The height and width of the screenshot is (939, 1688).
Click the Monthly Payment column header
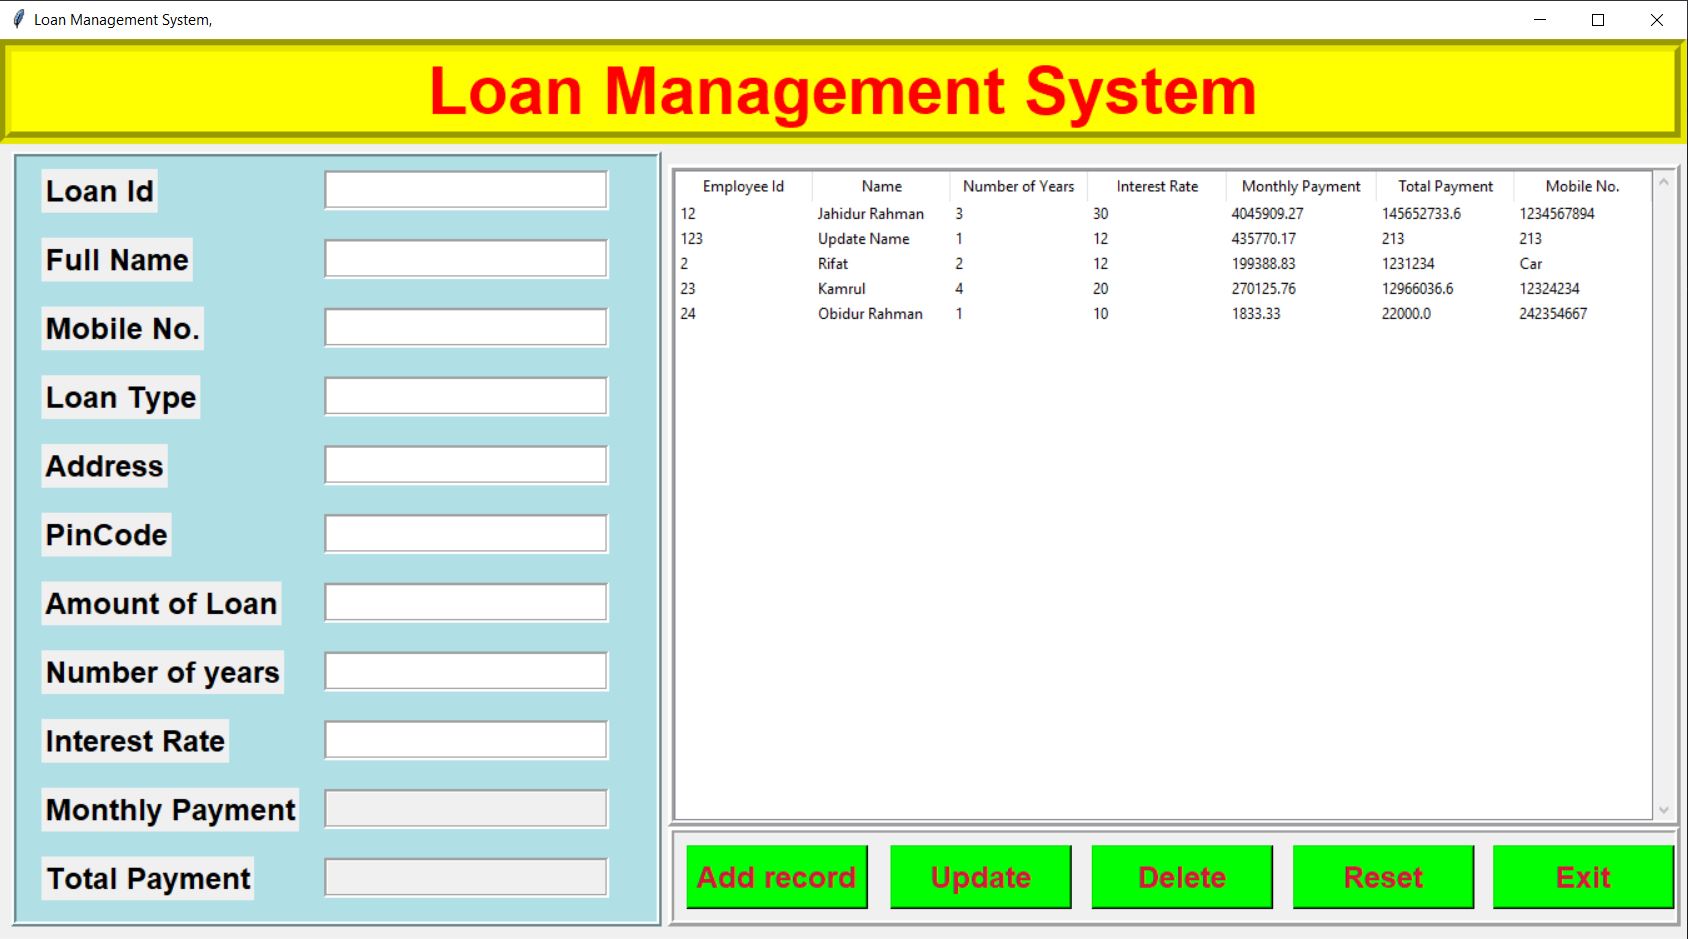[x=1299, y=186]
